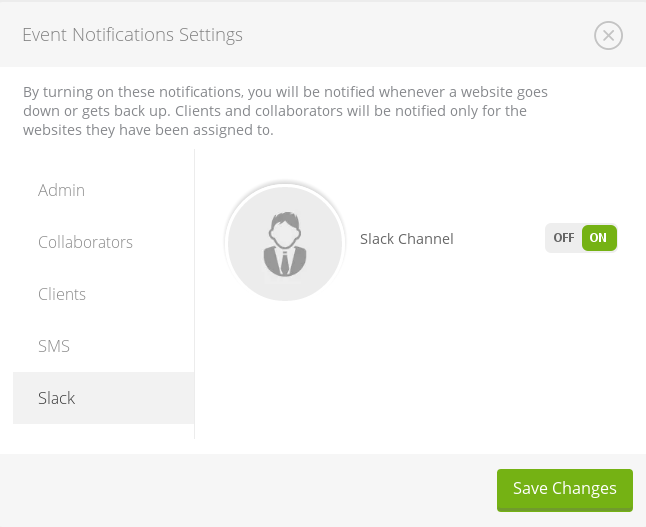646x527 pixels.
Task: Select the Clients tab
Action: pos(62,294)
